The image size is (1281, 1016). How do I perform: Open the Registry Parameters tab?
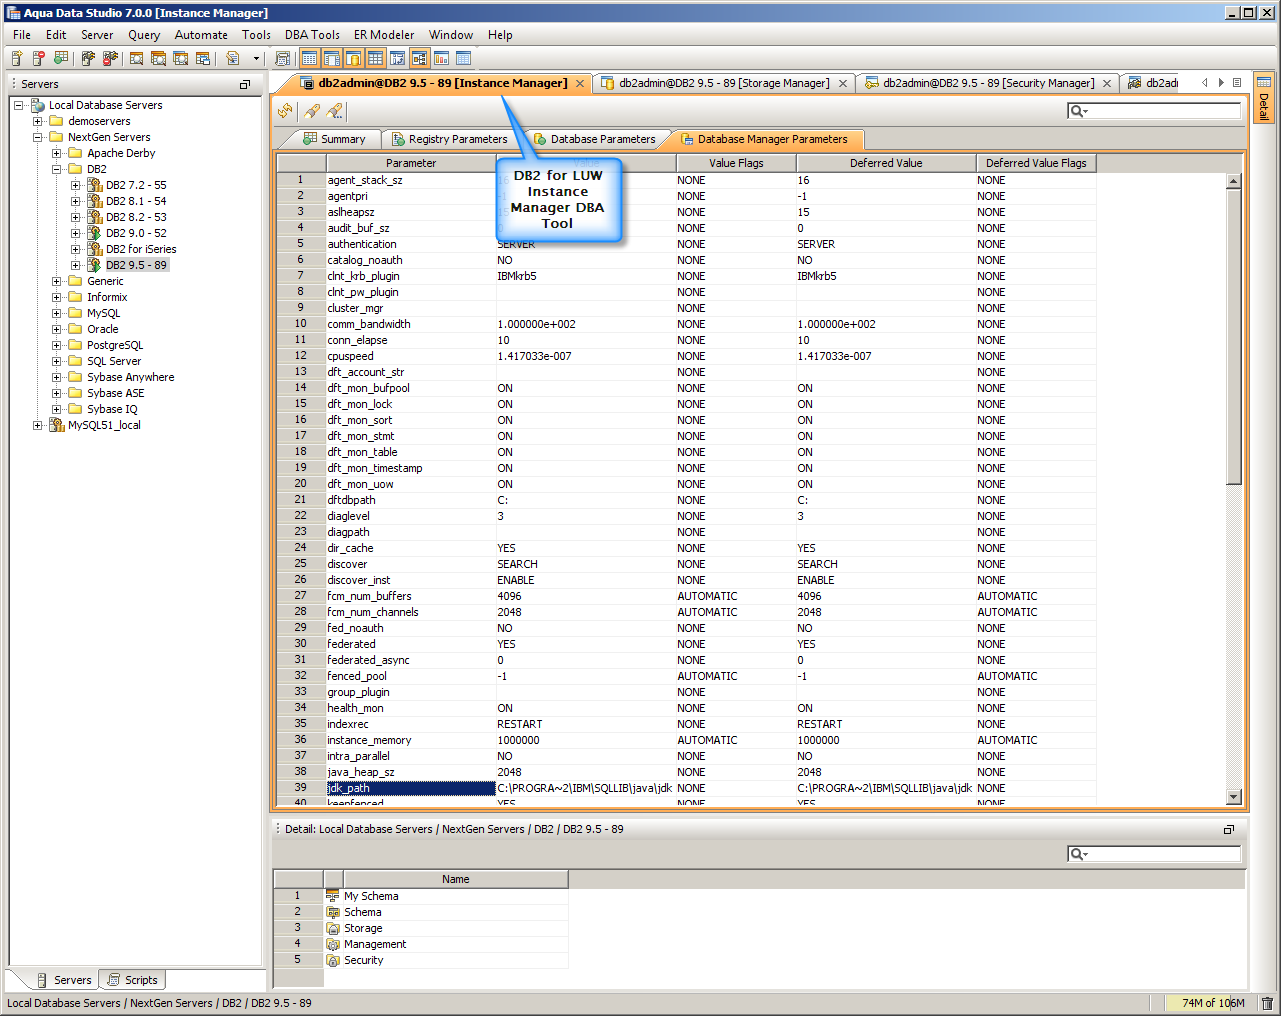click(450, 139)
